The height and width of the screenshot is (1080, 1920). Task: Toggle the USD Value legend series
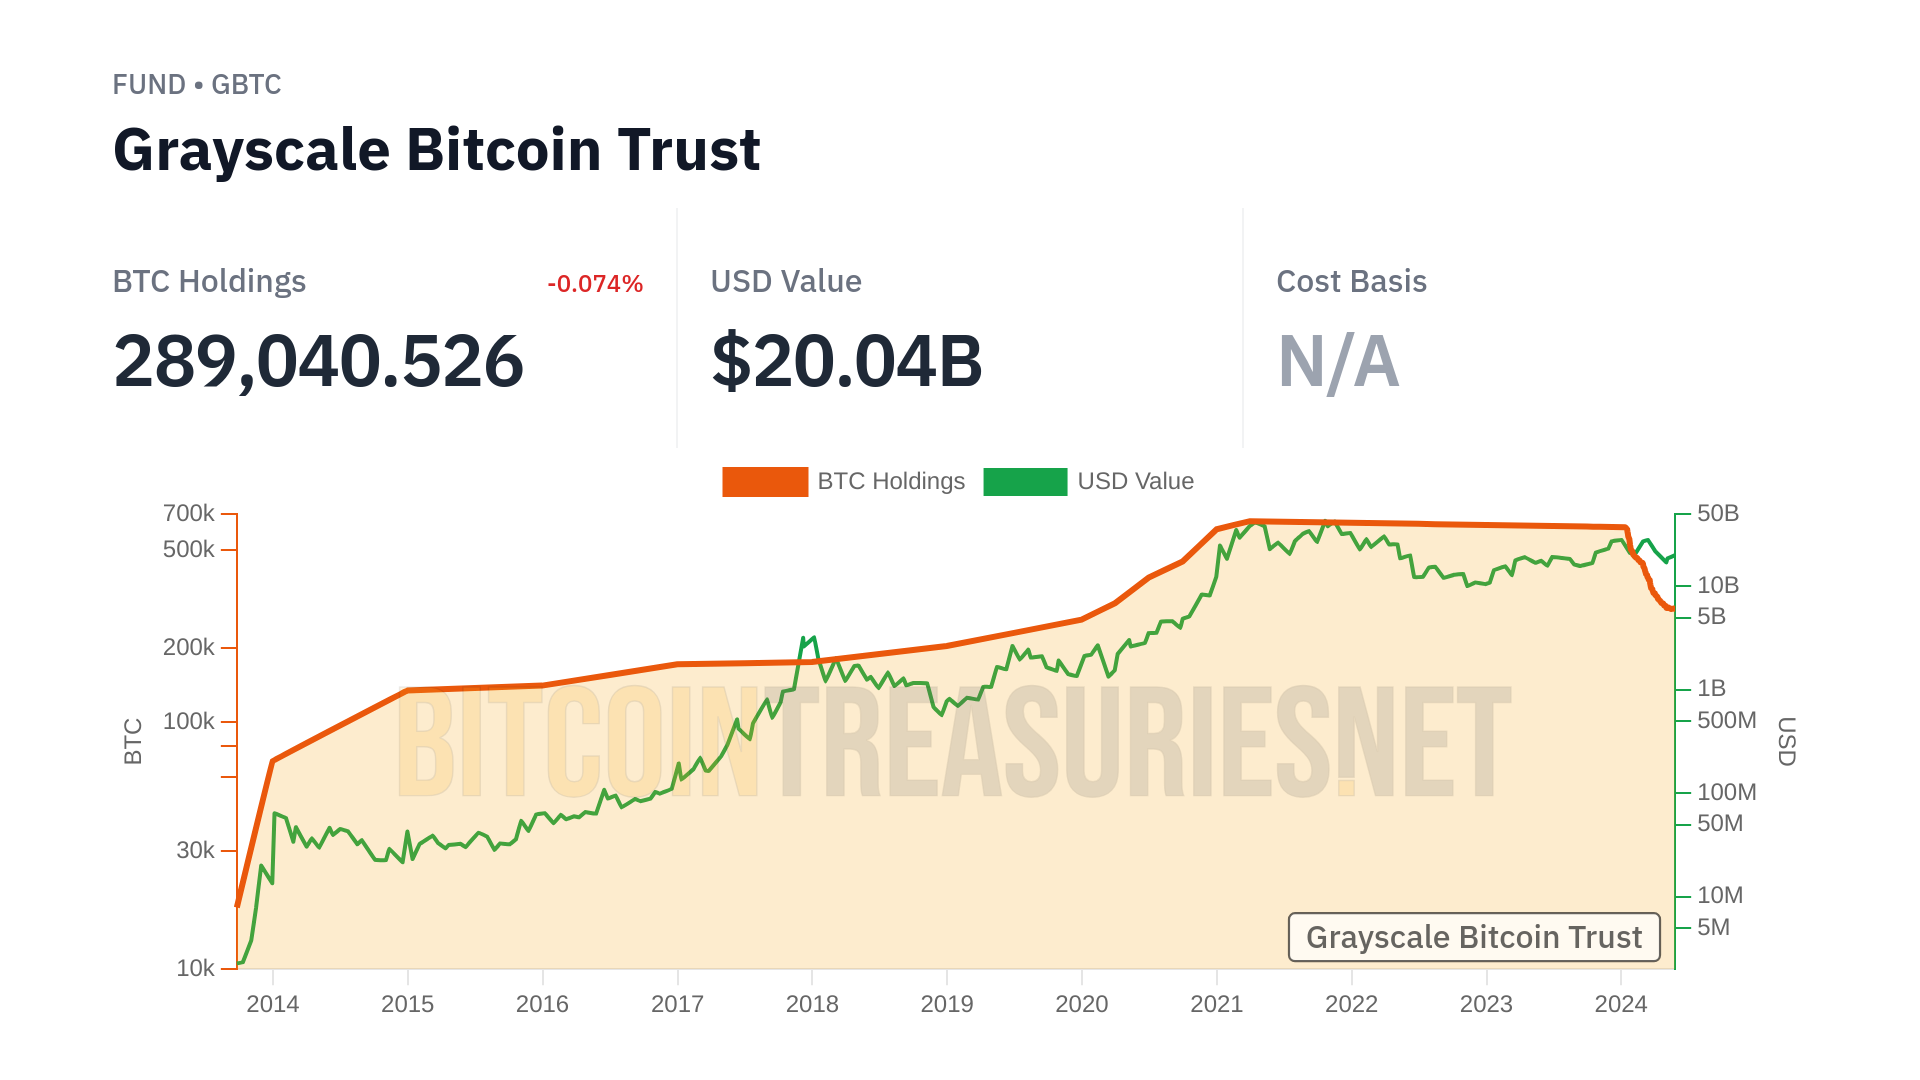(1135, 481)
